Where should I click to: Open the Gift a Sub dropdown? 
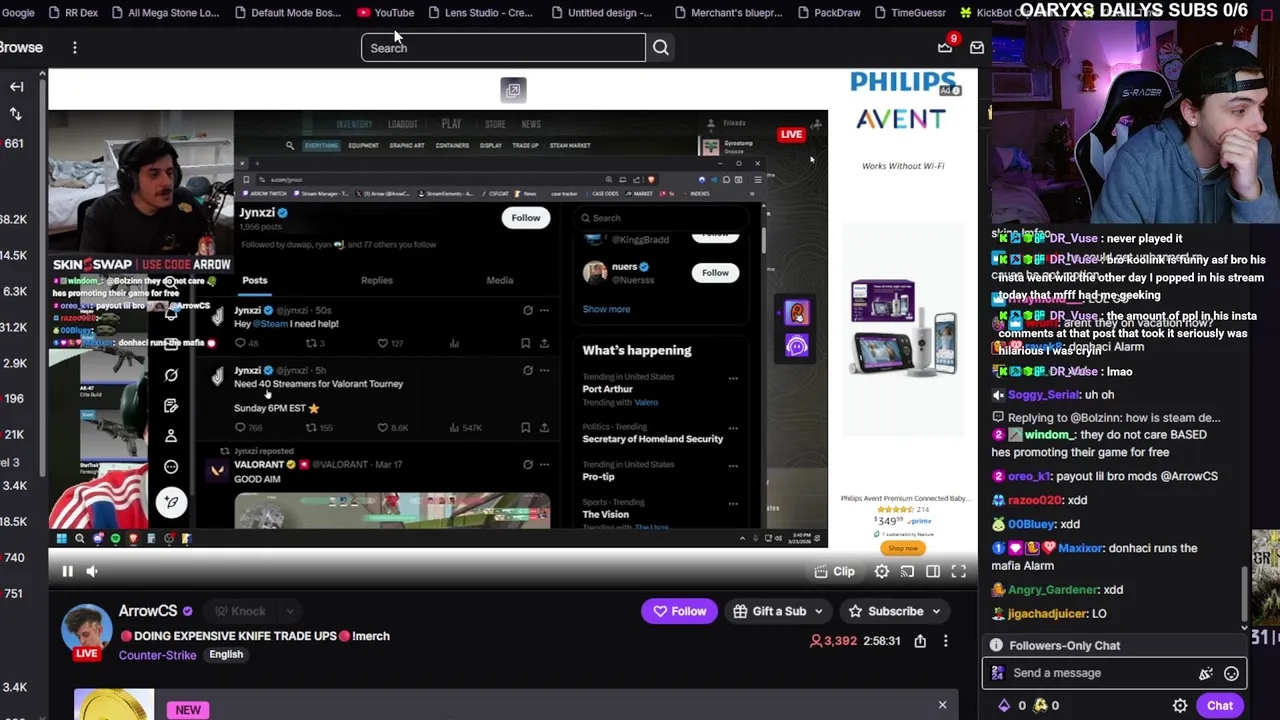click(778, 611)
